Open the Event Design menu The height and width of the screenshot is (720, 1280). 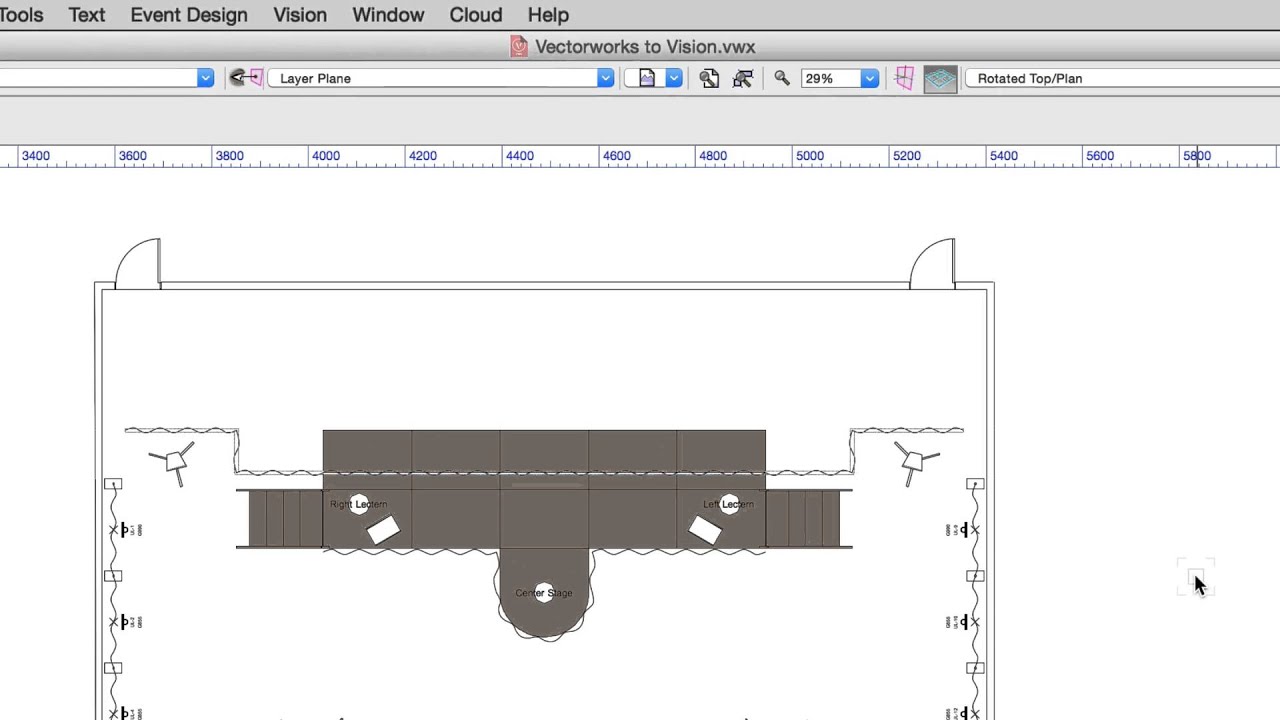pyautogui.click(x=189, y=15)
